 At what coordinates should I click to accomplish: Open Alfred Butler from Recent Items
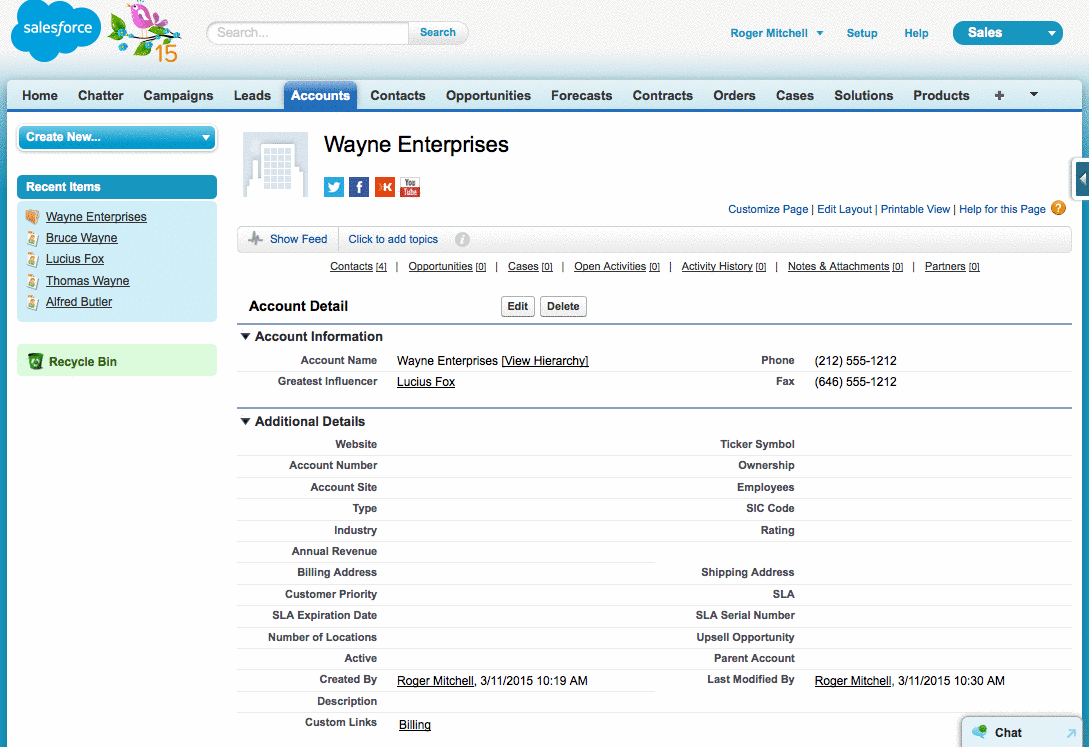pos(78,302)
